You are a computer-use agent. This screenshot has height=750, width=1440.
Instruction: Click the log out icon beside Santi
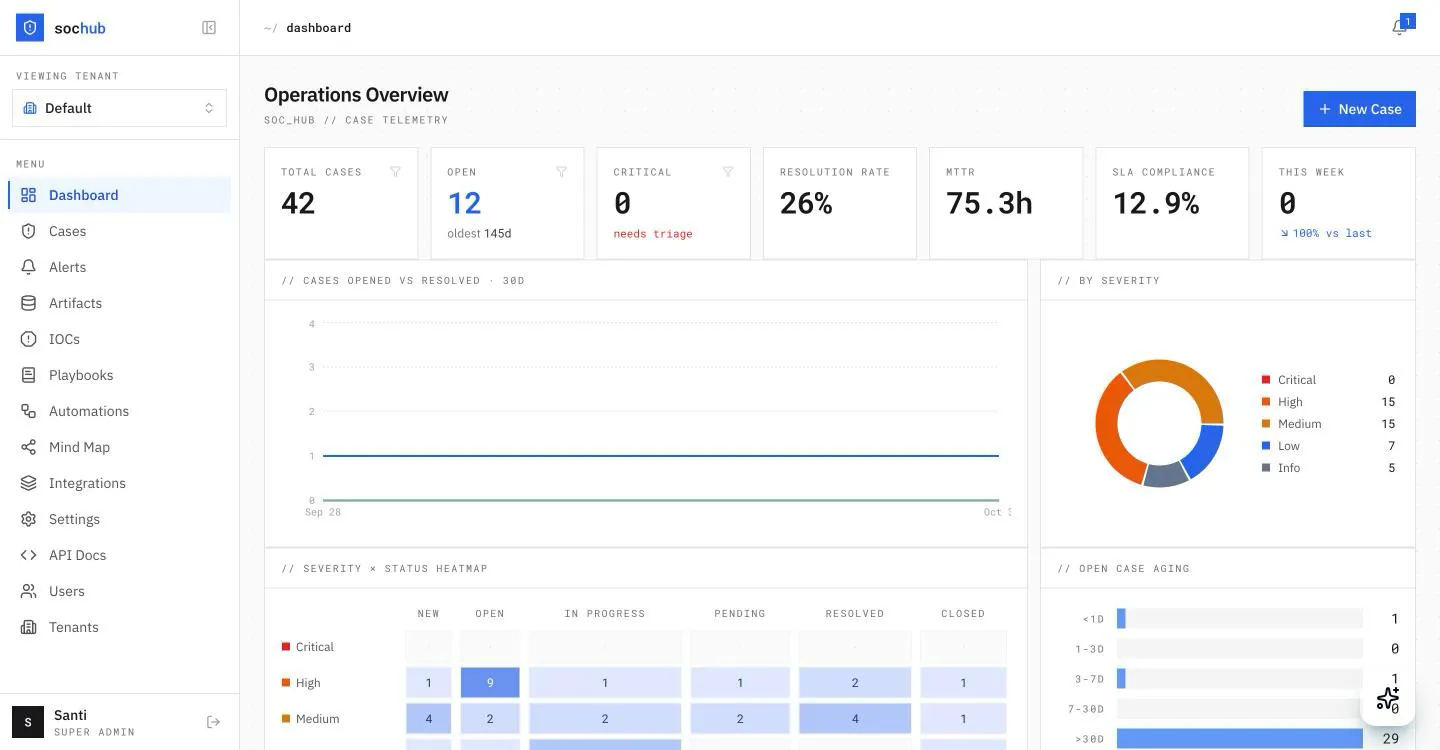tap(213, 722)
